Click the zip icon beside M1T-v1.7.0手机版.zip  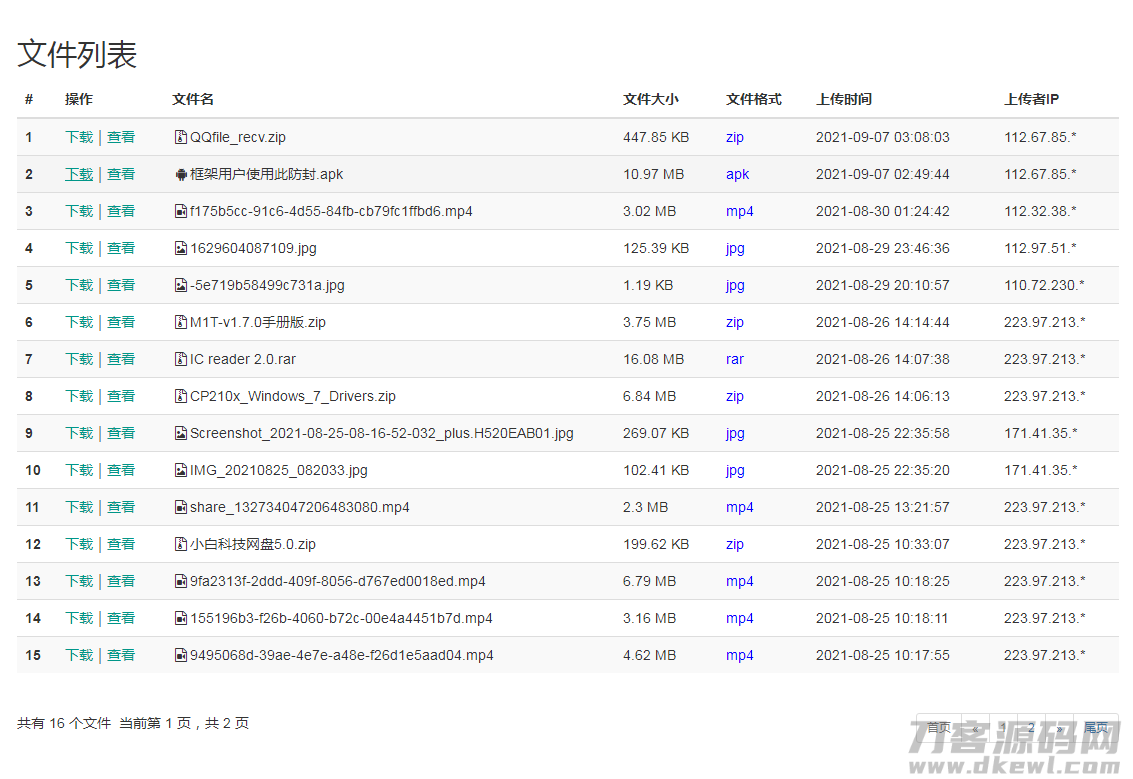181,322
